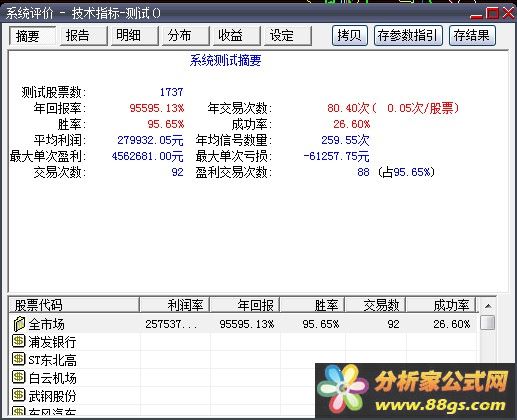Click the 浦发银行 stock icon

click(19, 341)
